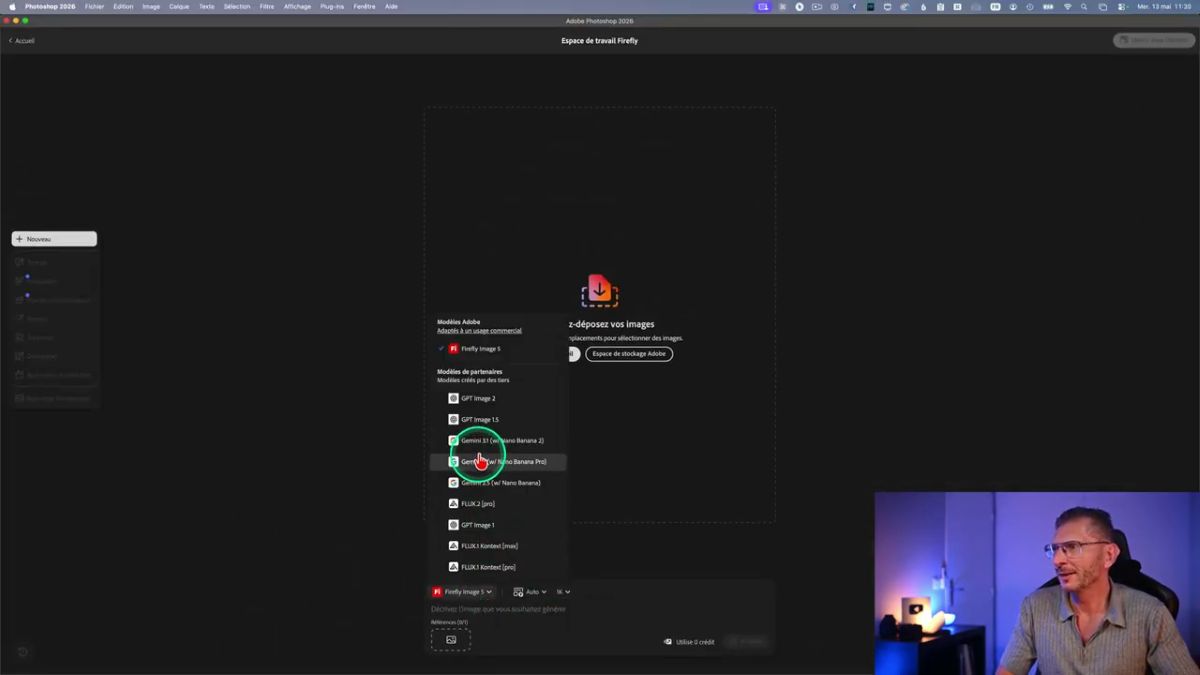Open the Apple menu
Viewport: 1200px width, 675px height.
point(12,6)
